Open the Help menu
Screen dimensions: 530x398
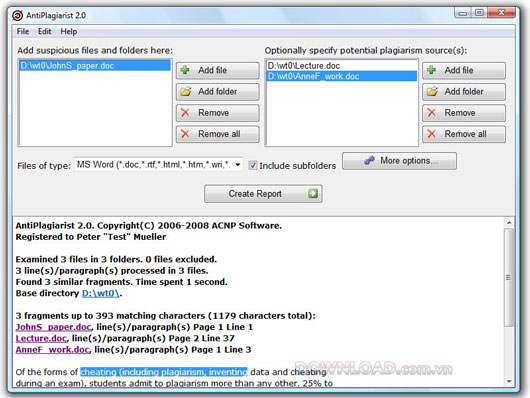(69, 31)
